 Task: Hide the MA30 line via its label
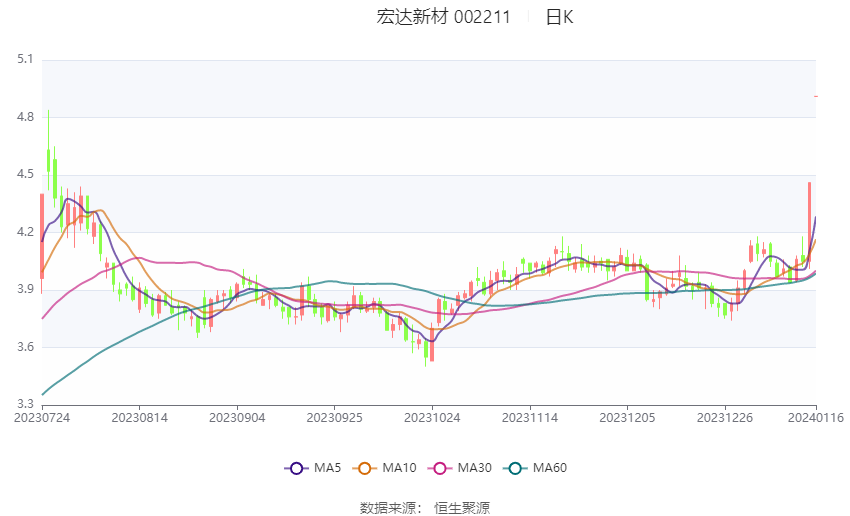(474, 468)
